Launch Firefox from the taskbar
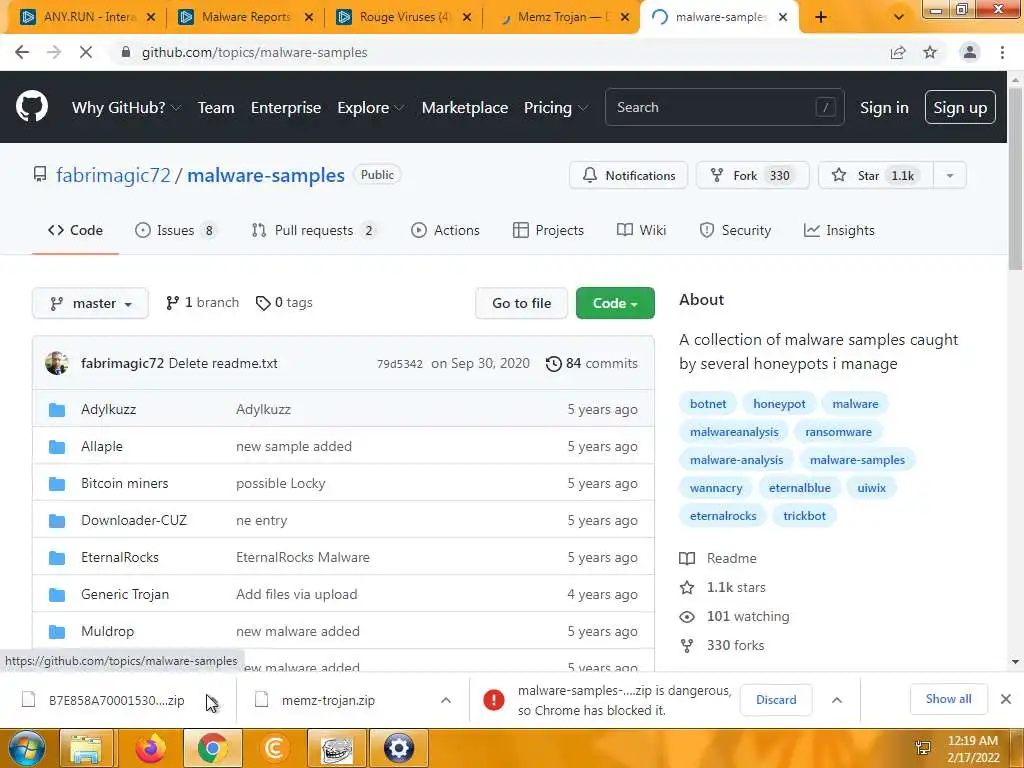This screenshot has width=1024, height=768. point(150,748)
